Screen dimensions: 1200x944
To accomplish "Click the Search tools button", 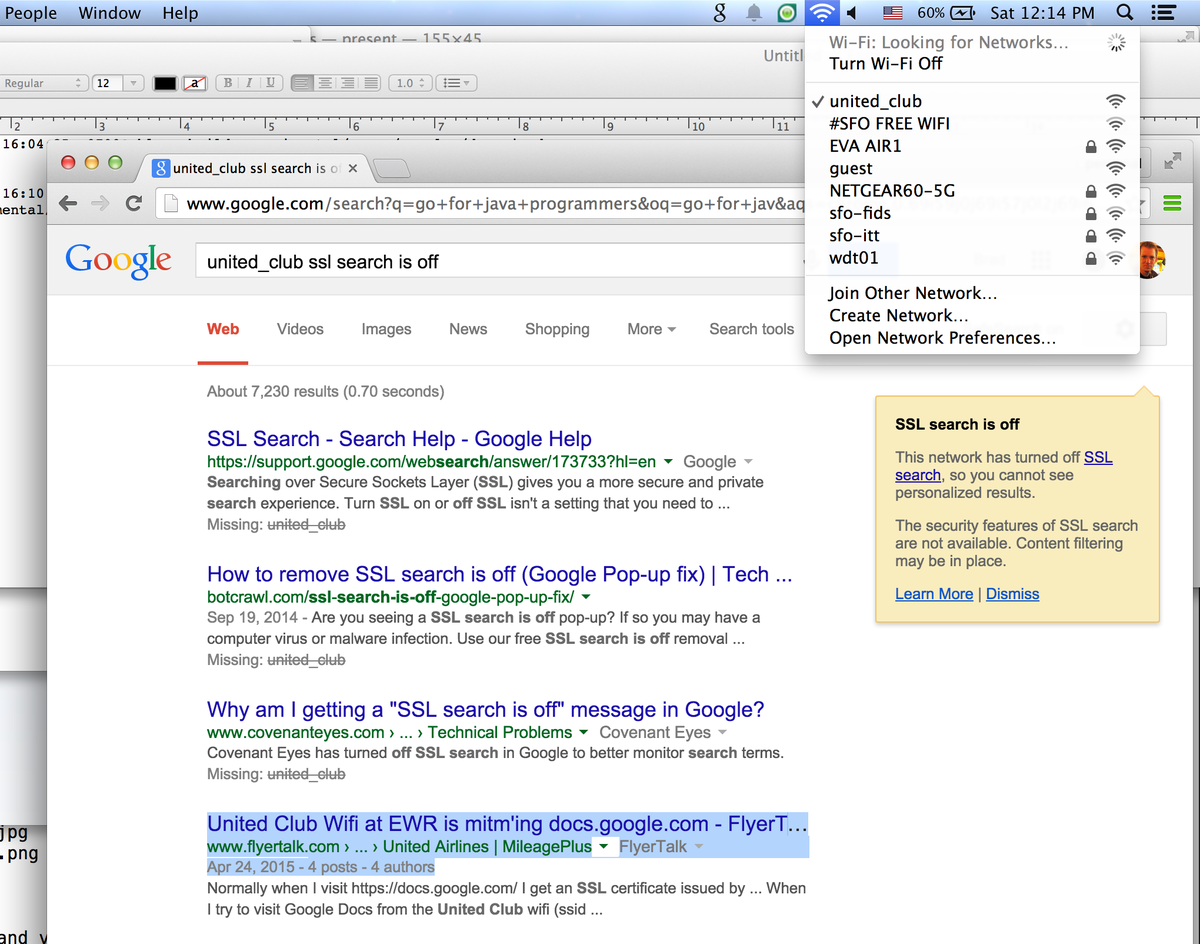I will pos(751,329).
